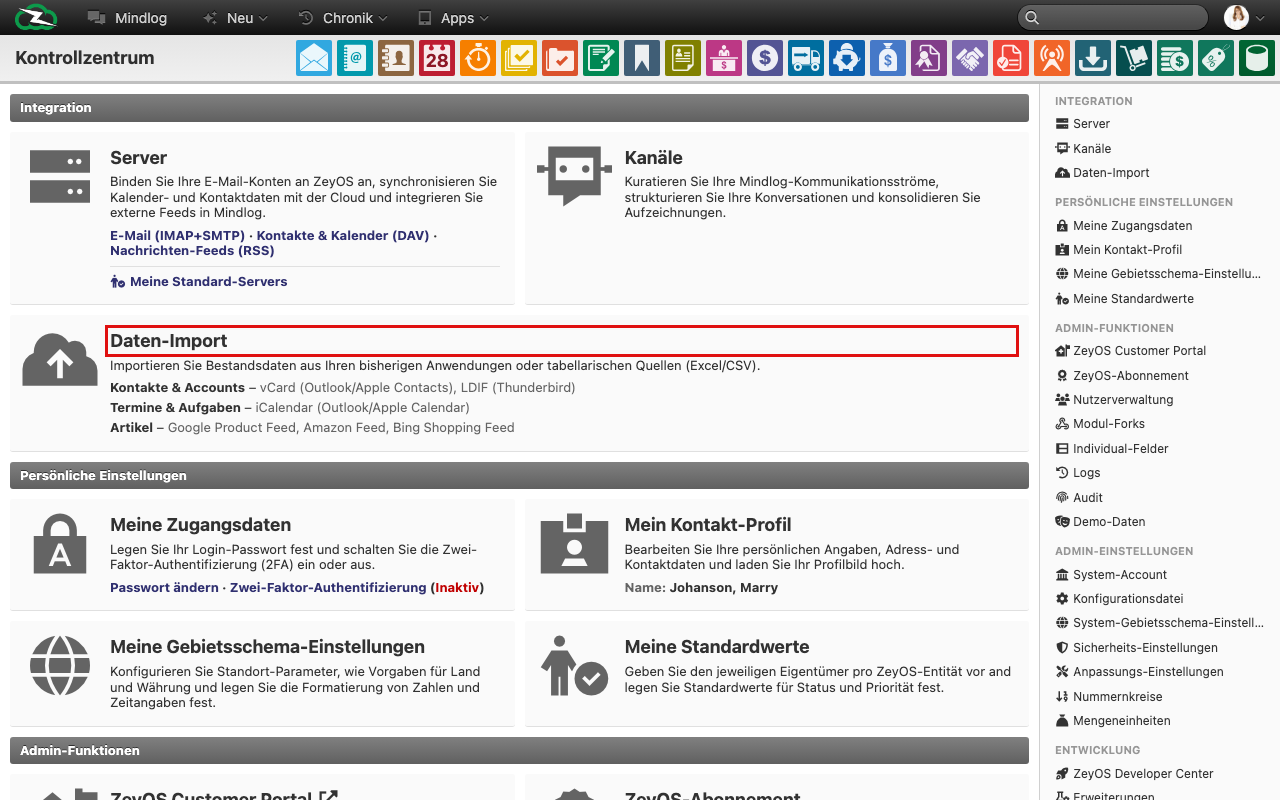The height and width of the screenshot is (800, 1280).
Task: Open the blue mail envelope app icon
Action: 314,58
